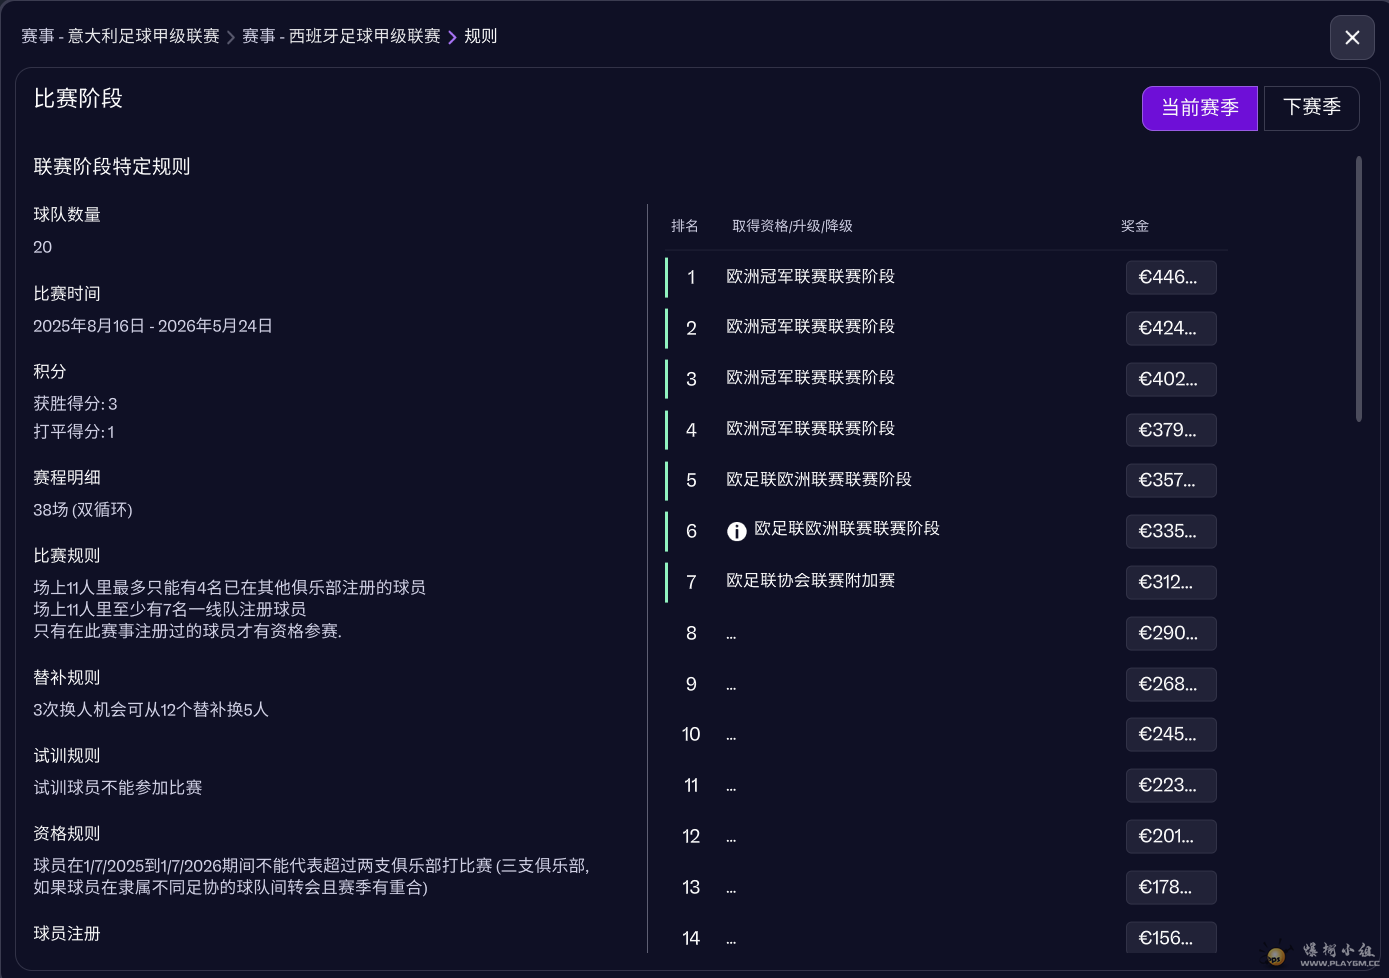
Task: Click the €312... prize for rank 7
Action: (1170, 583)
